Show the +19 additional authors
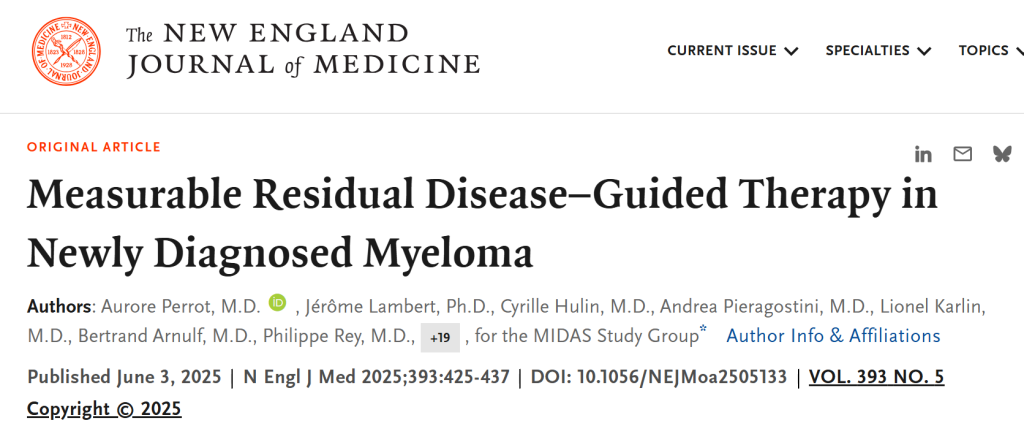The image size is (1024, 434). coord(440,337)
